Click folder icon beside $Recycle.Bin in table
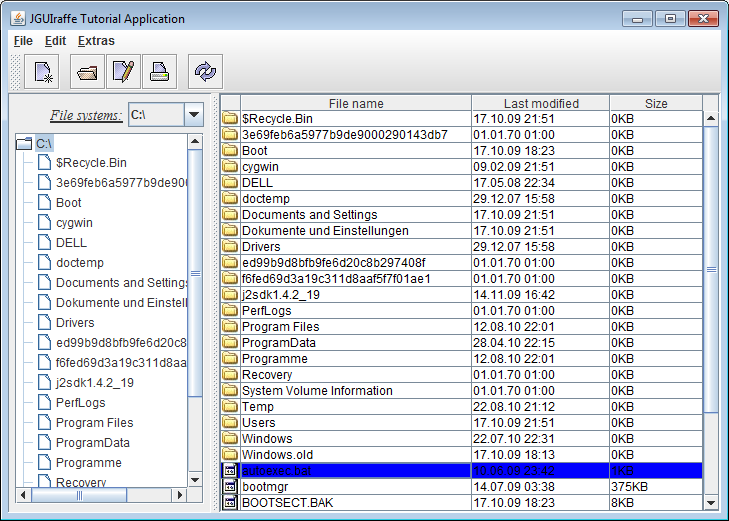Image resolution: width=729 pixels, height=521 pixels. tap(230, 119)
